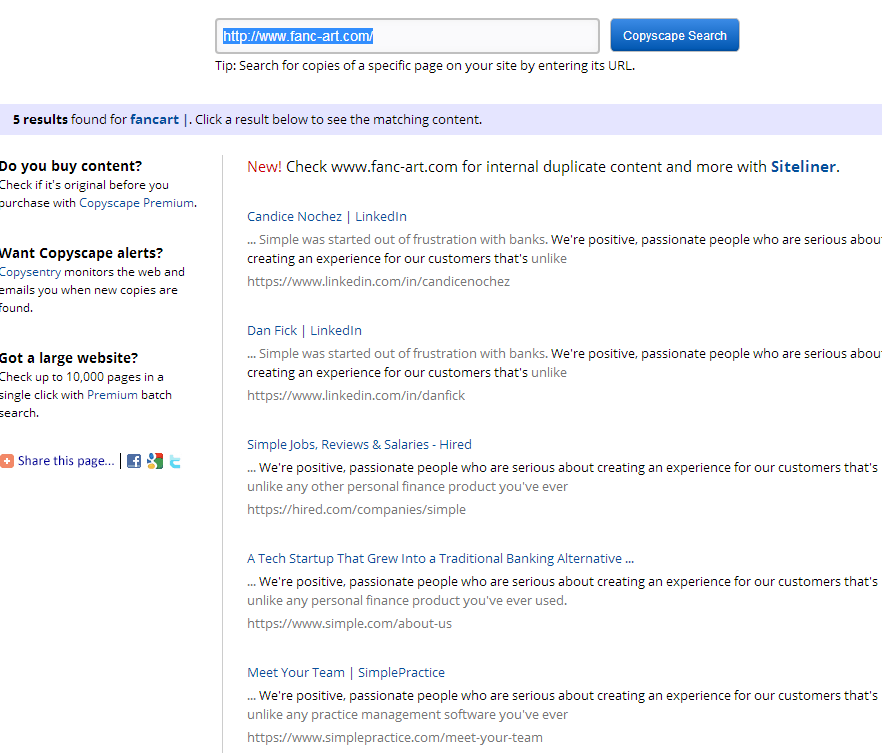Screen dimensions: 882x753
Task: Open the Dan Fick LinkedIn result
Action: coord(304,331)
